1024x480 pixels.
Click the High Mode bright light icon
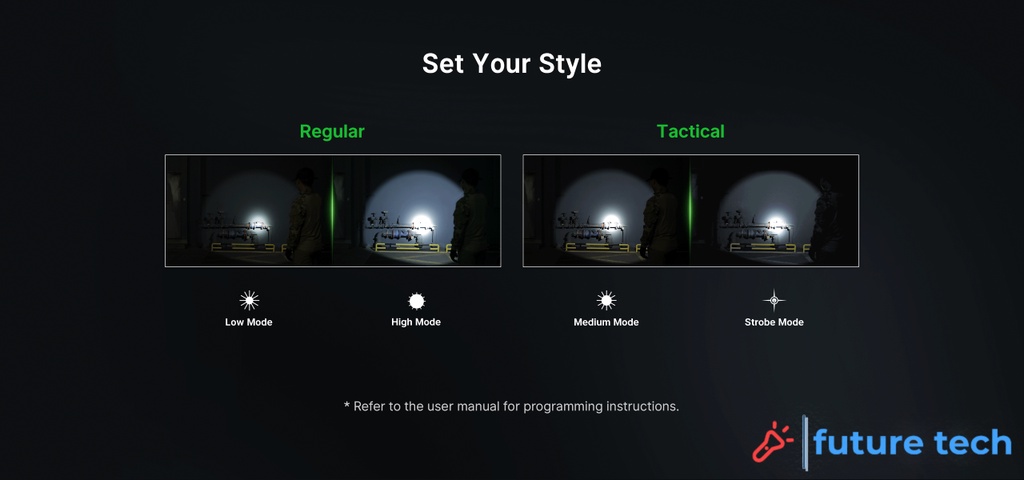tap(416, 300)
